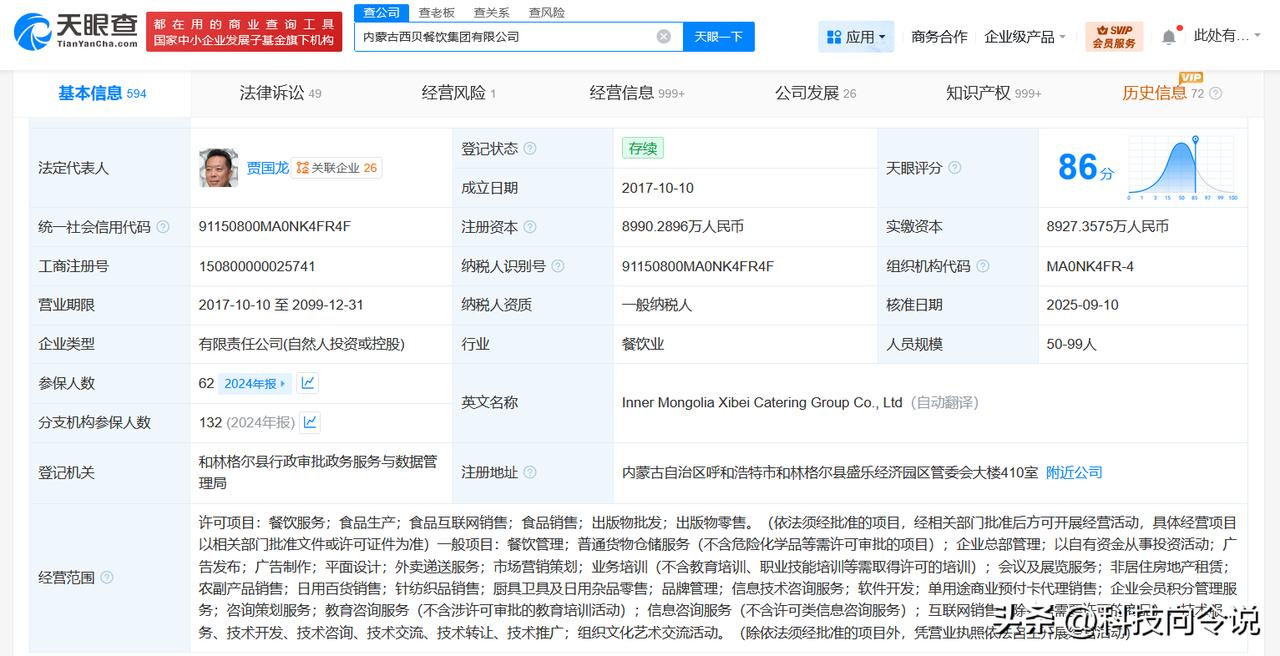View the 天眼评分 distribution chart

[1183, 168]
